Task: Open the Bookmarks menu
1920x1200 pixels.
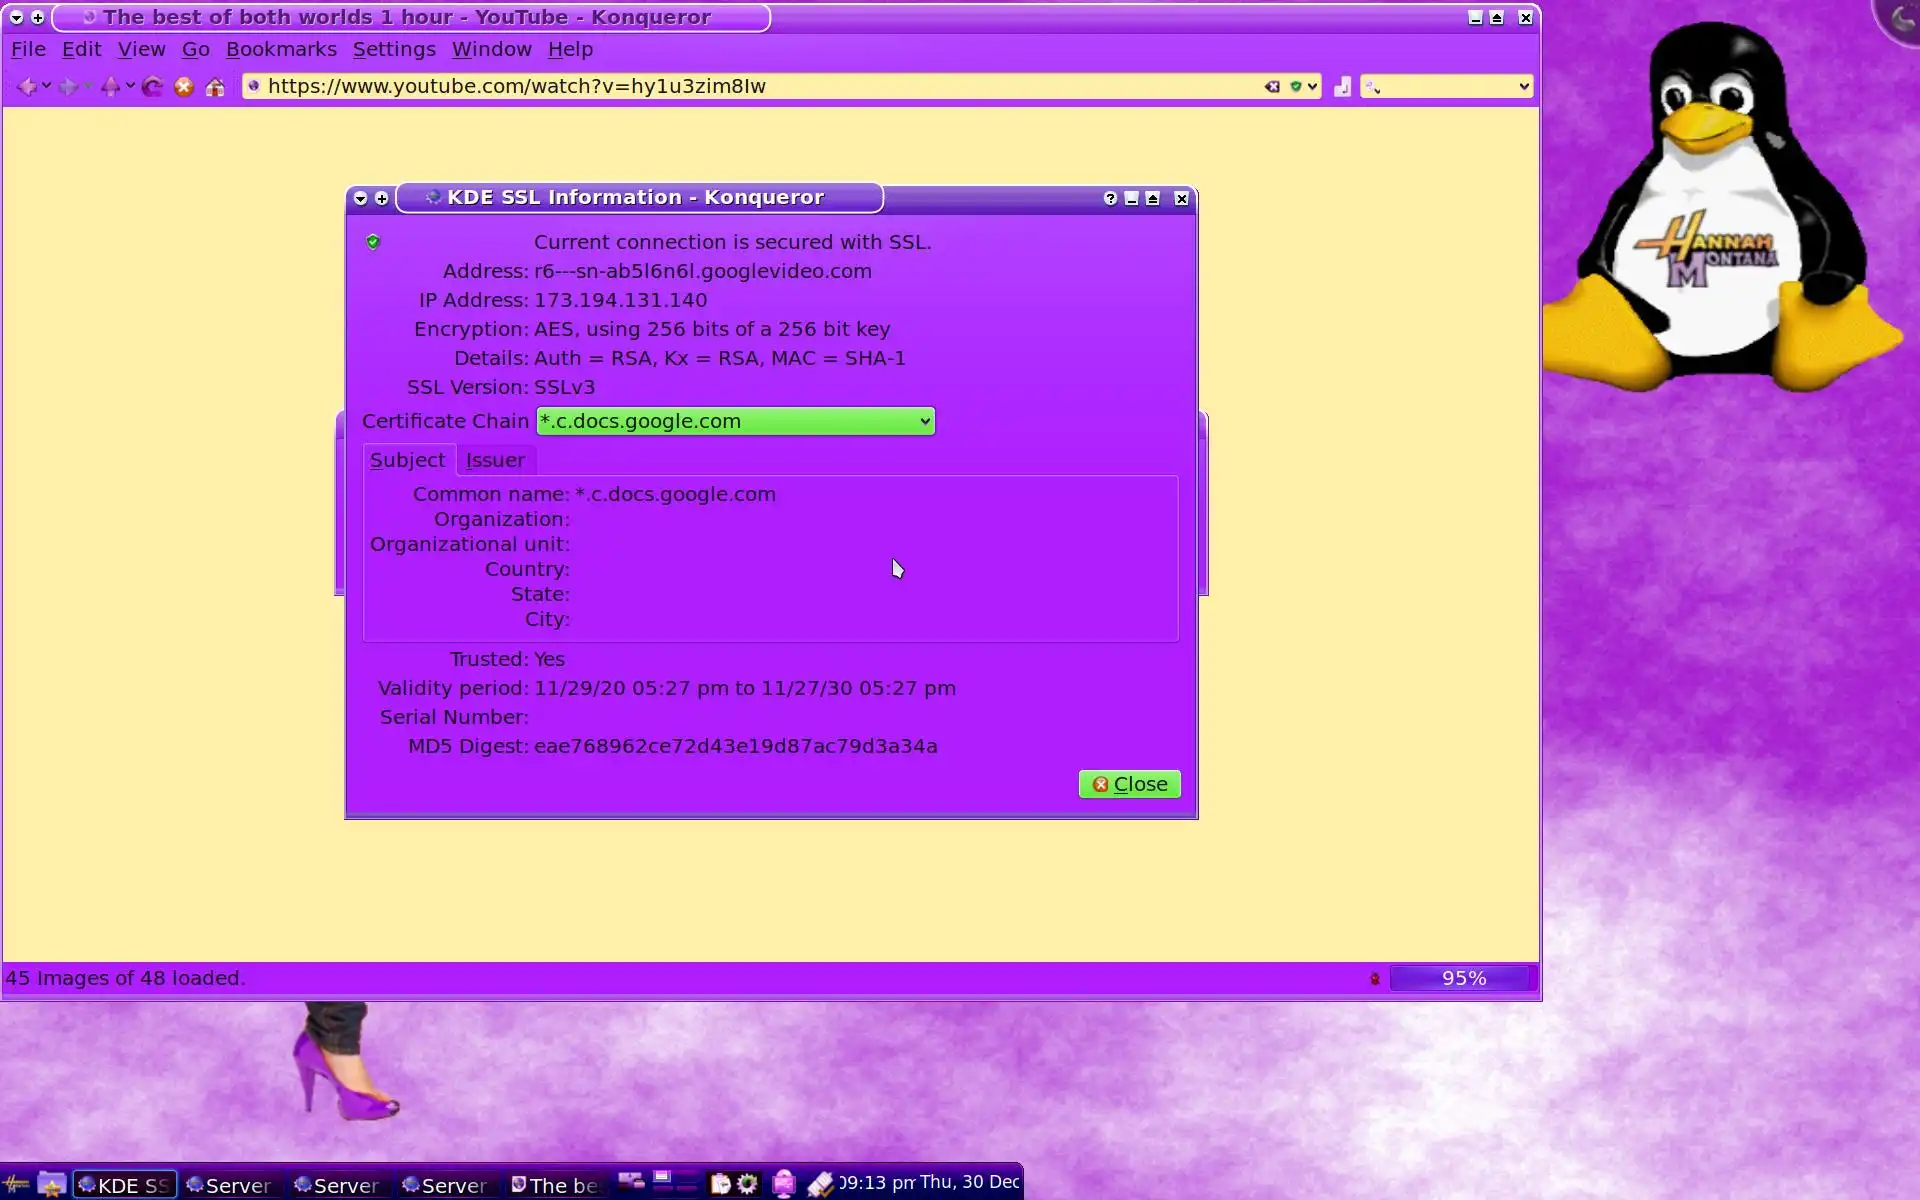Action: (281, 49)
